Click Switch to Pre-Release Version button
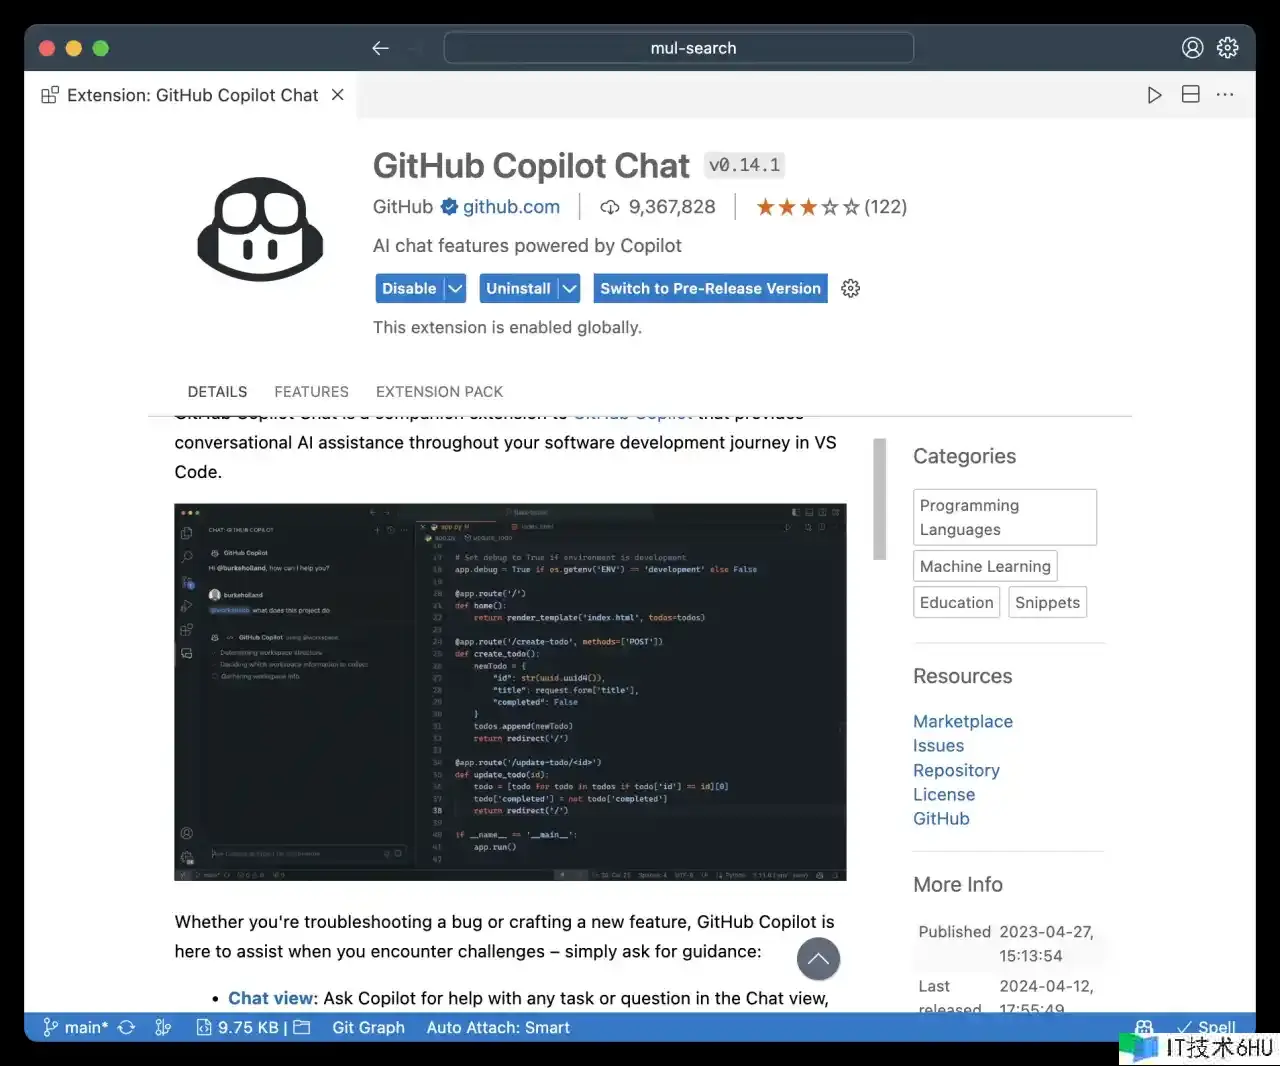Image resolution: width=1280 pixels, height=1066 pixels. pyautogui.click(x=710, y=288)
